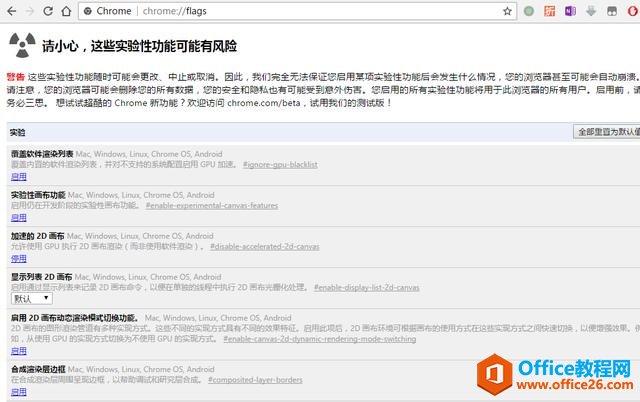Go back using the browser back arrow

pyautogui.click(x=12, y=11)
